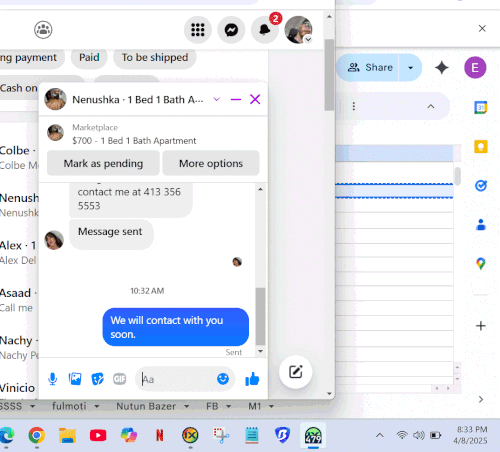Click the voice clip microphone icon
The width and height of the screenshot is (500, 452).
pos(53,379)
